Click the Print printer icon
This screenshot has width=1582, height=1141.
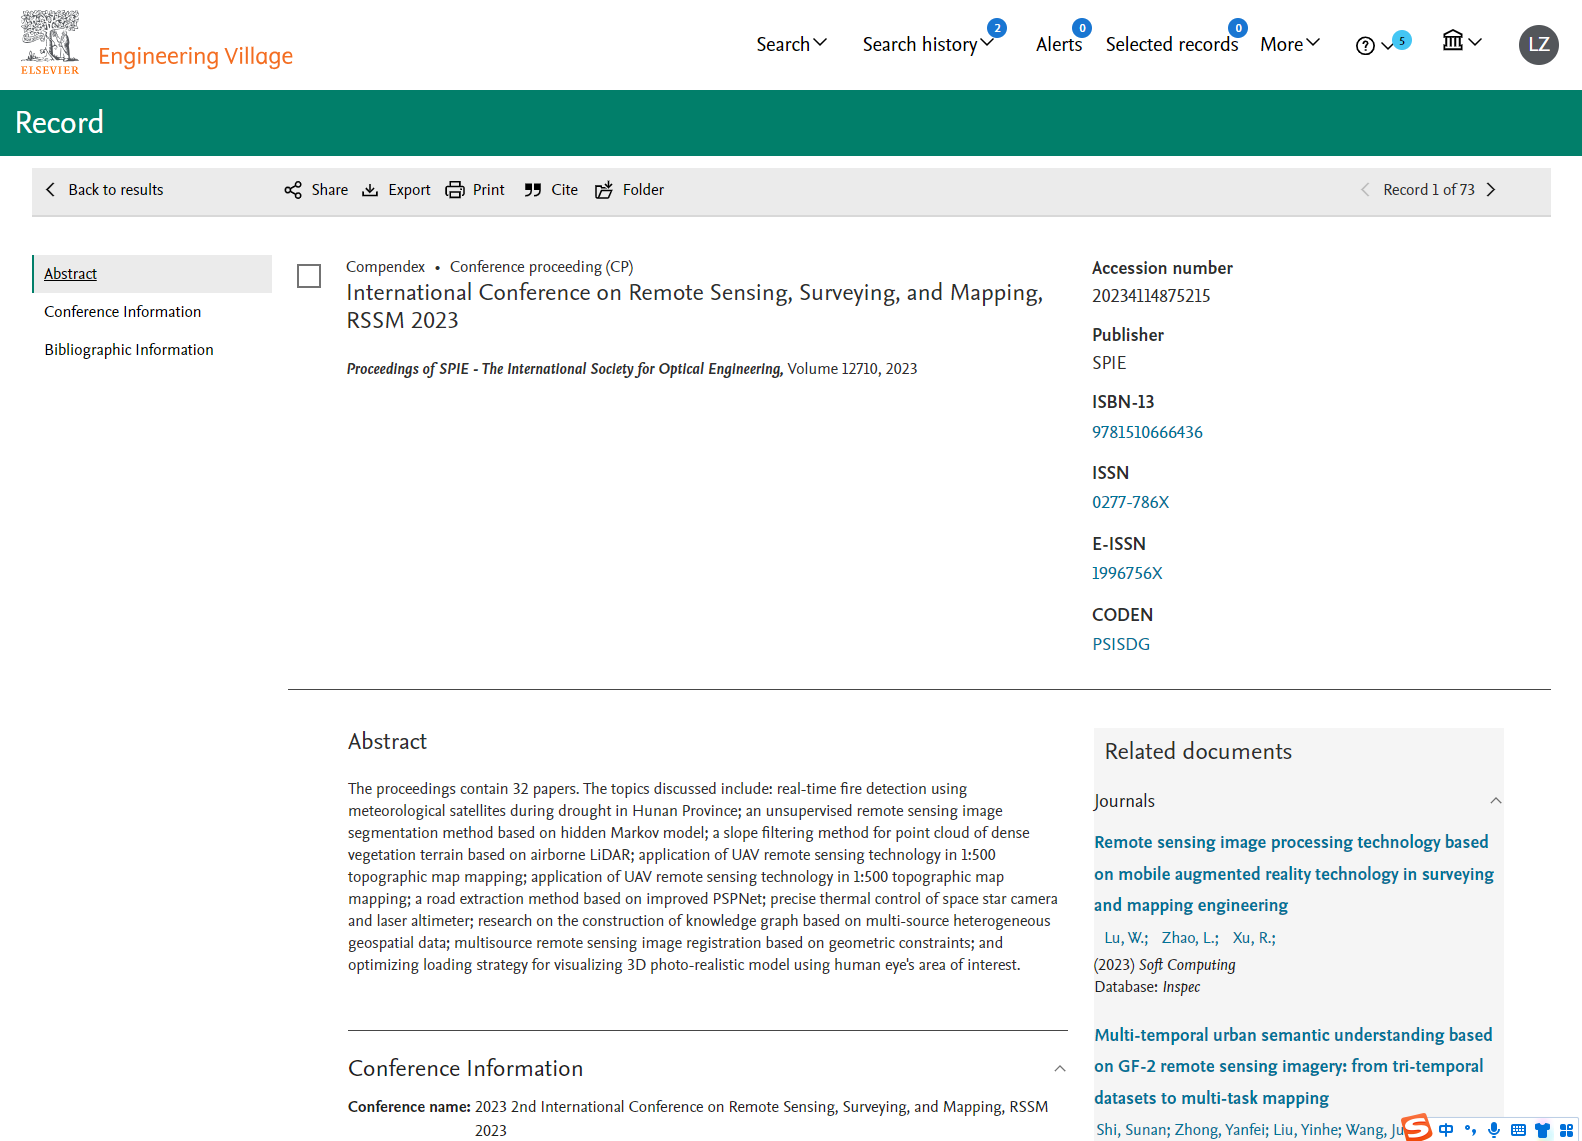(455, 190)
